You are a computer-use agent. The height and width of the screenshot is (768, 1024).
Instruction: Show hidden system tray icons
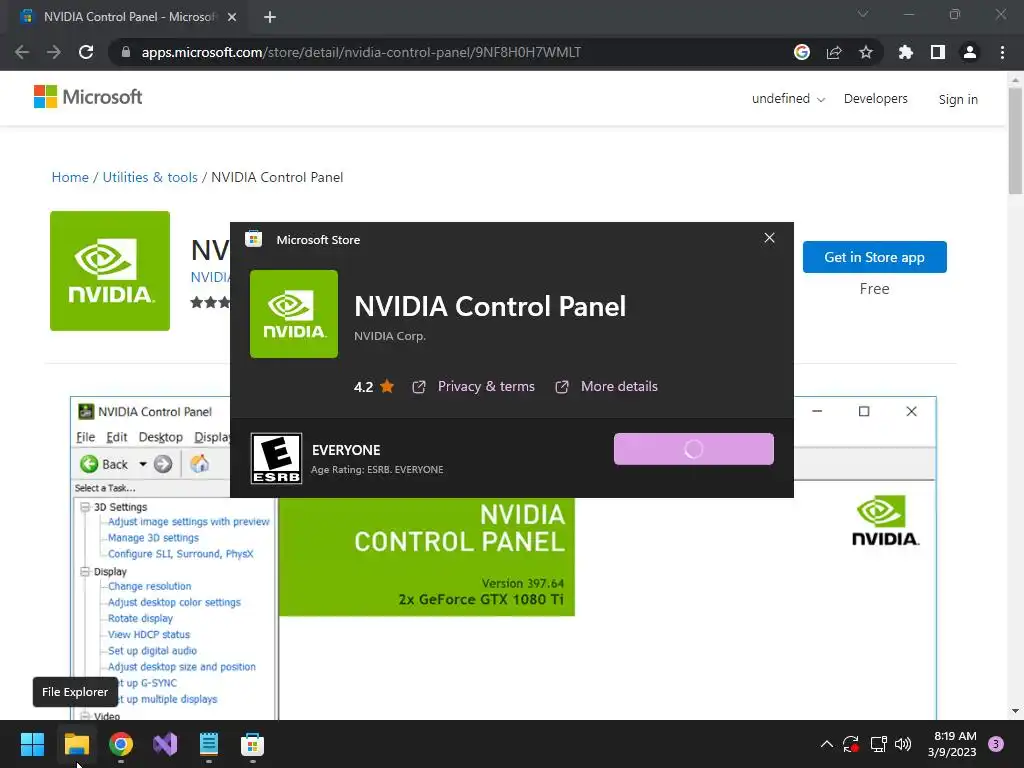coord(827,744)
